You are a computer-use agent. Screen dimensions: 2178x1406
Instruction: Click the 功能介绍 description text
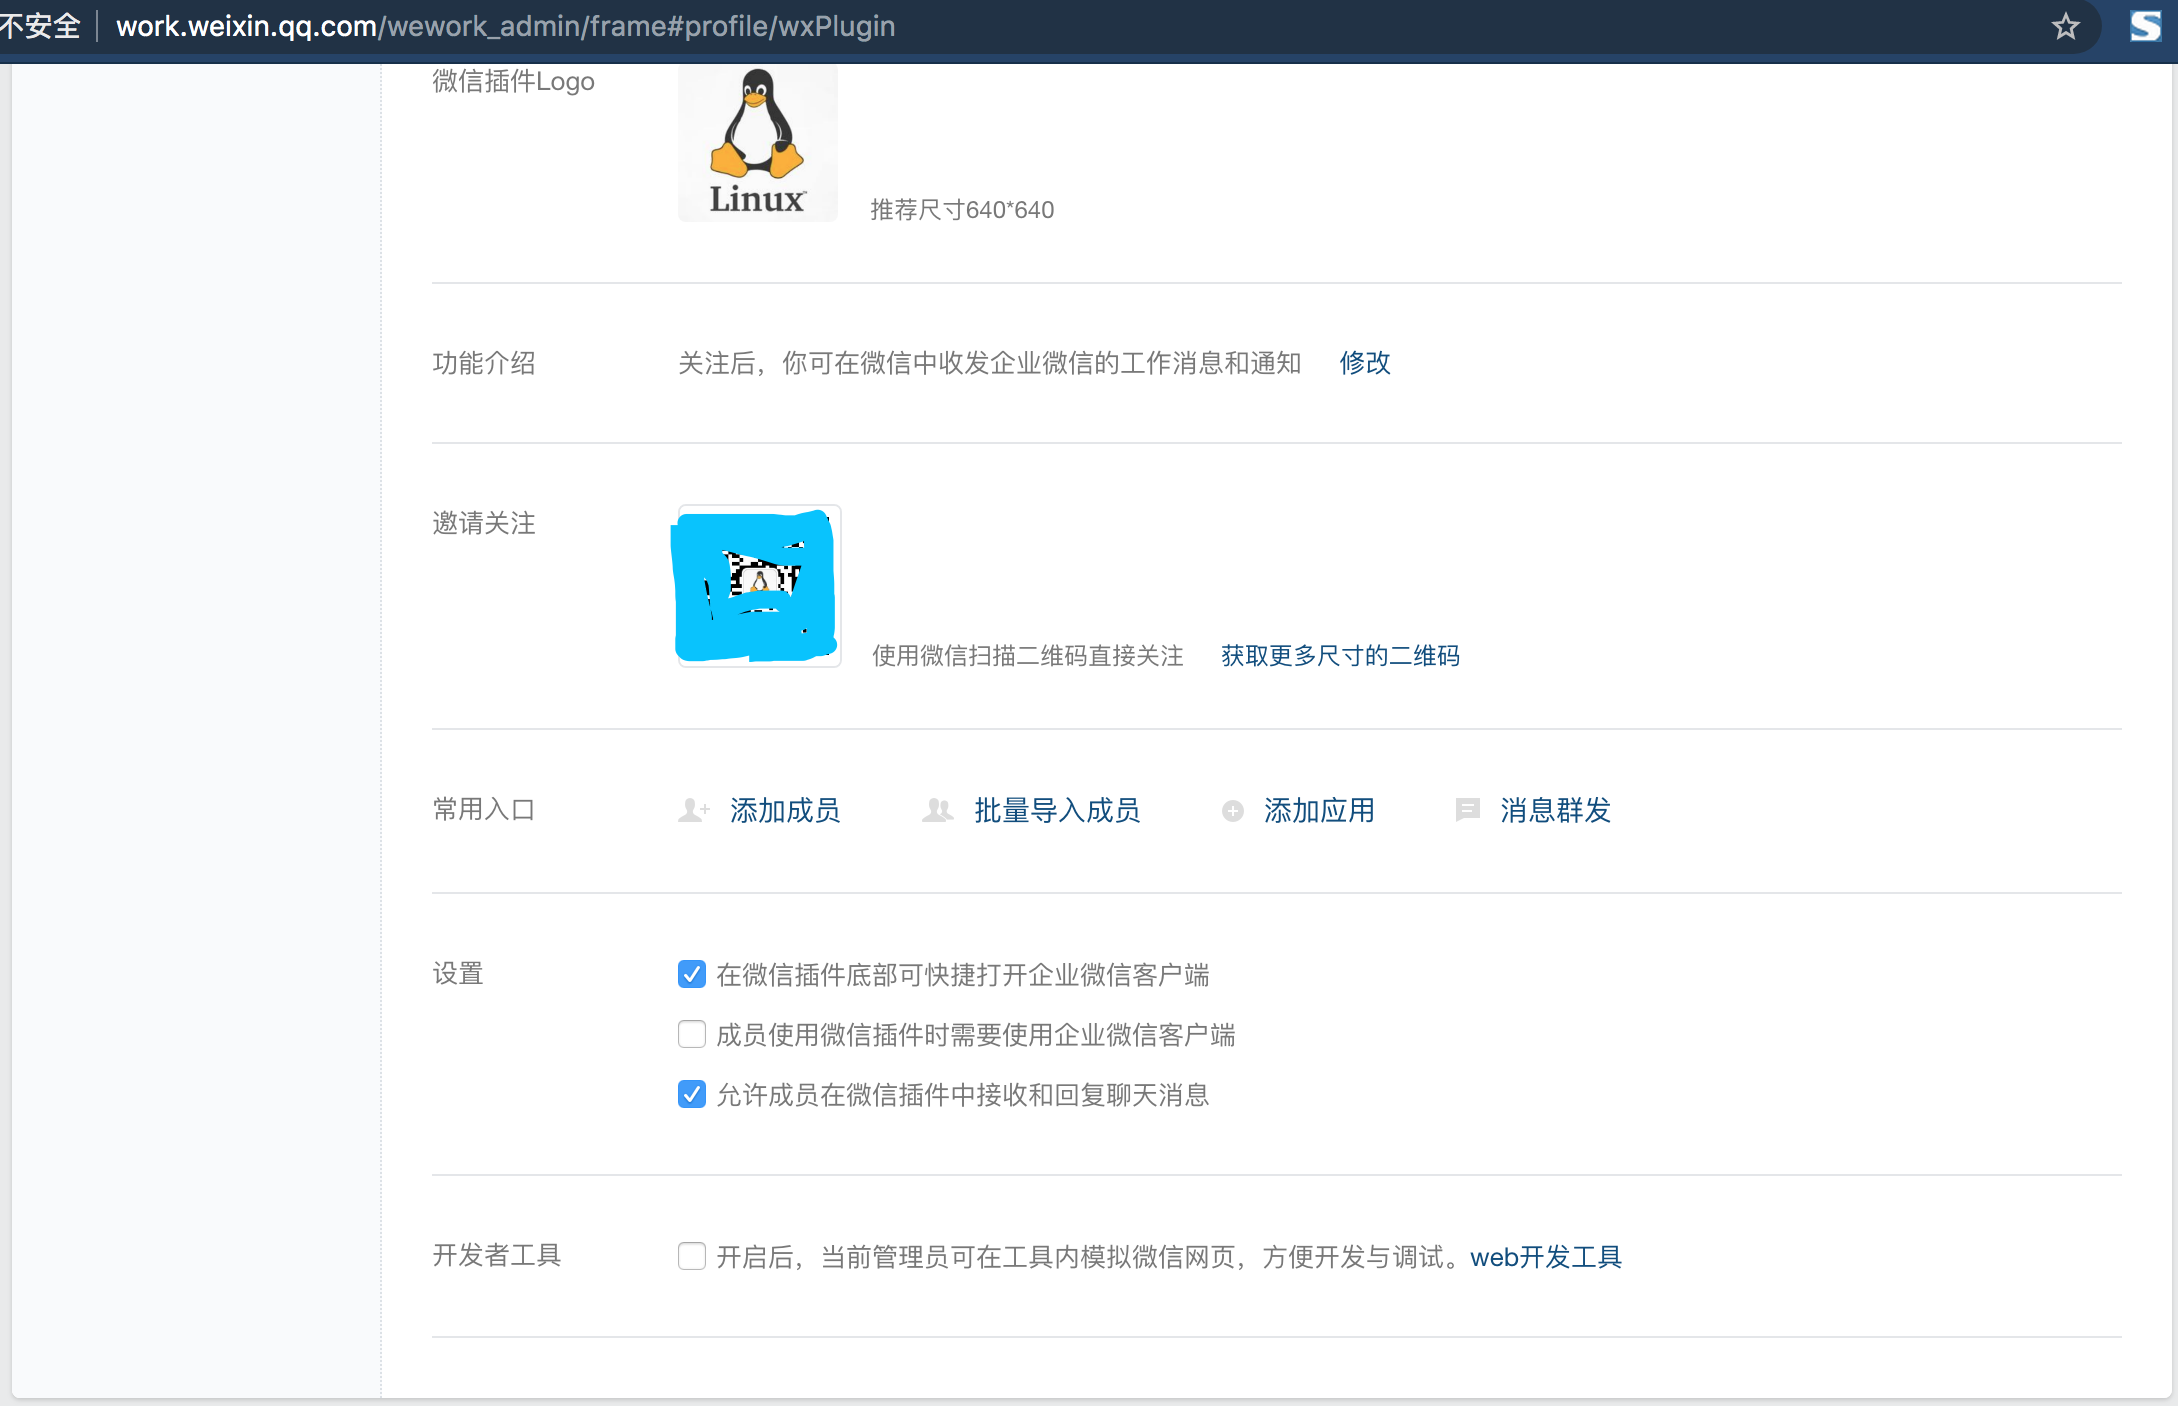[x=990, y=363]
